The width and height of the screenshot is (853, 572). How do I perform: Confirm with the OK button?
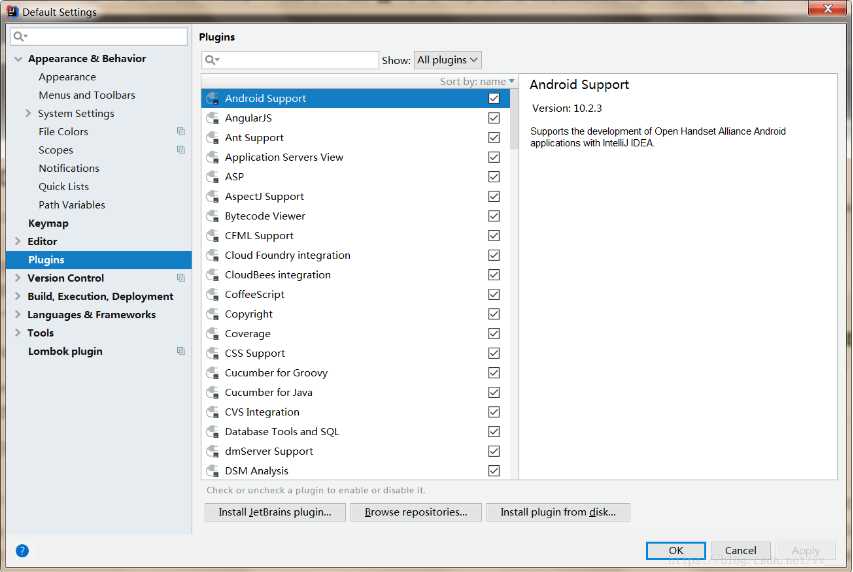tap(676, 550)
